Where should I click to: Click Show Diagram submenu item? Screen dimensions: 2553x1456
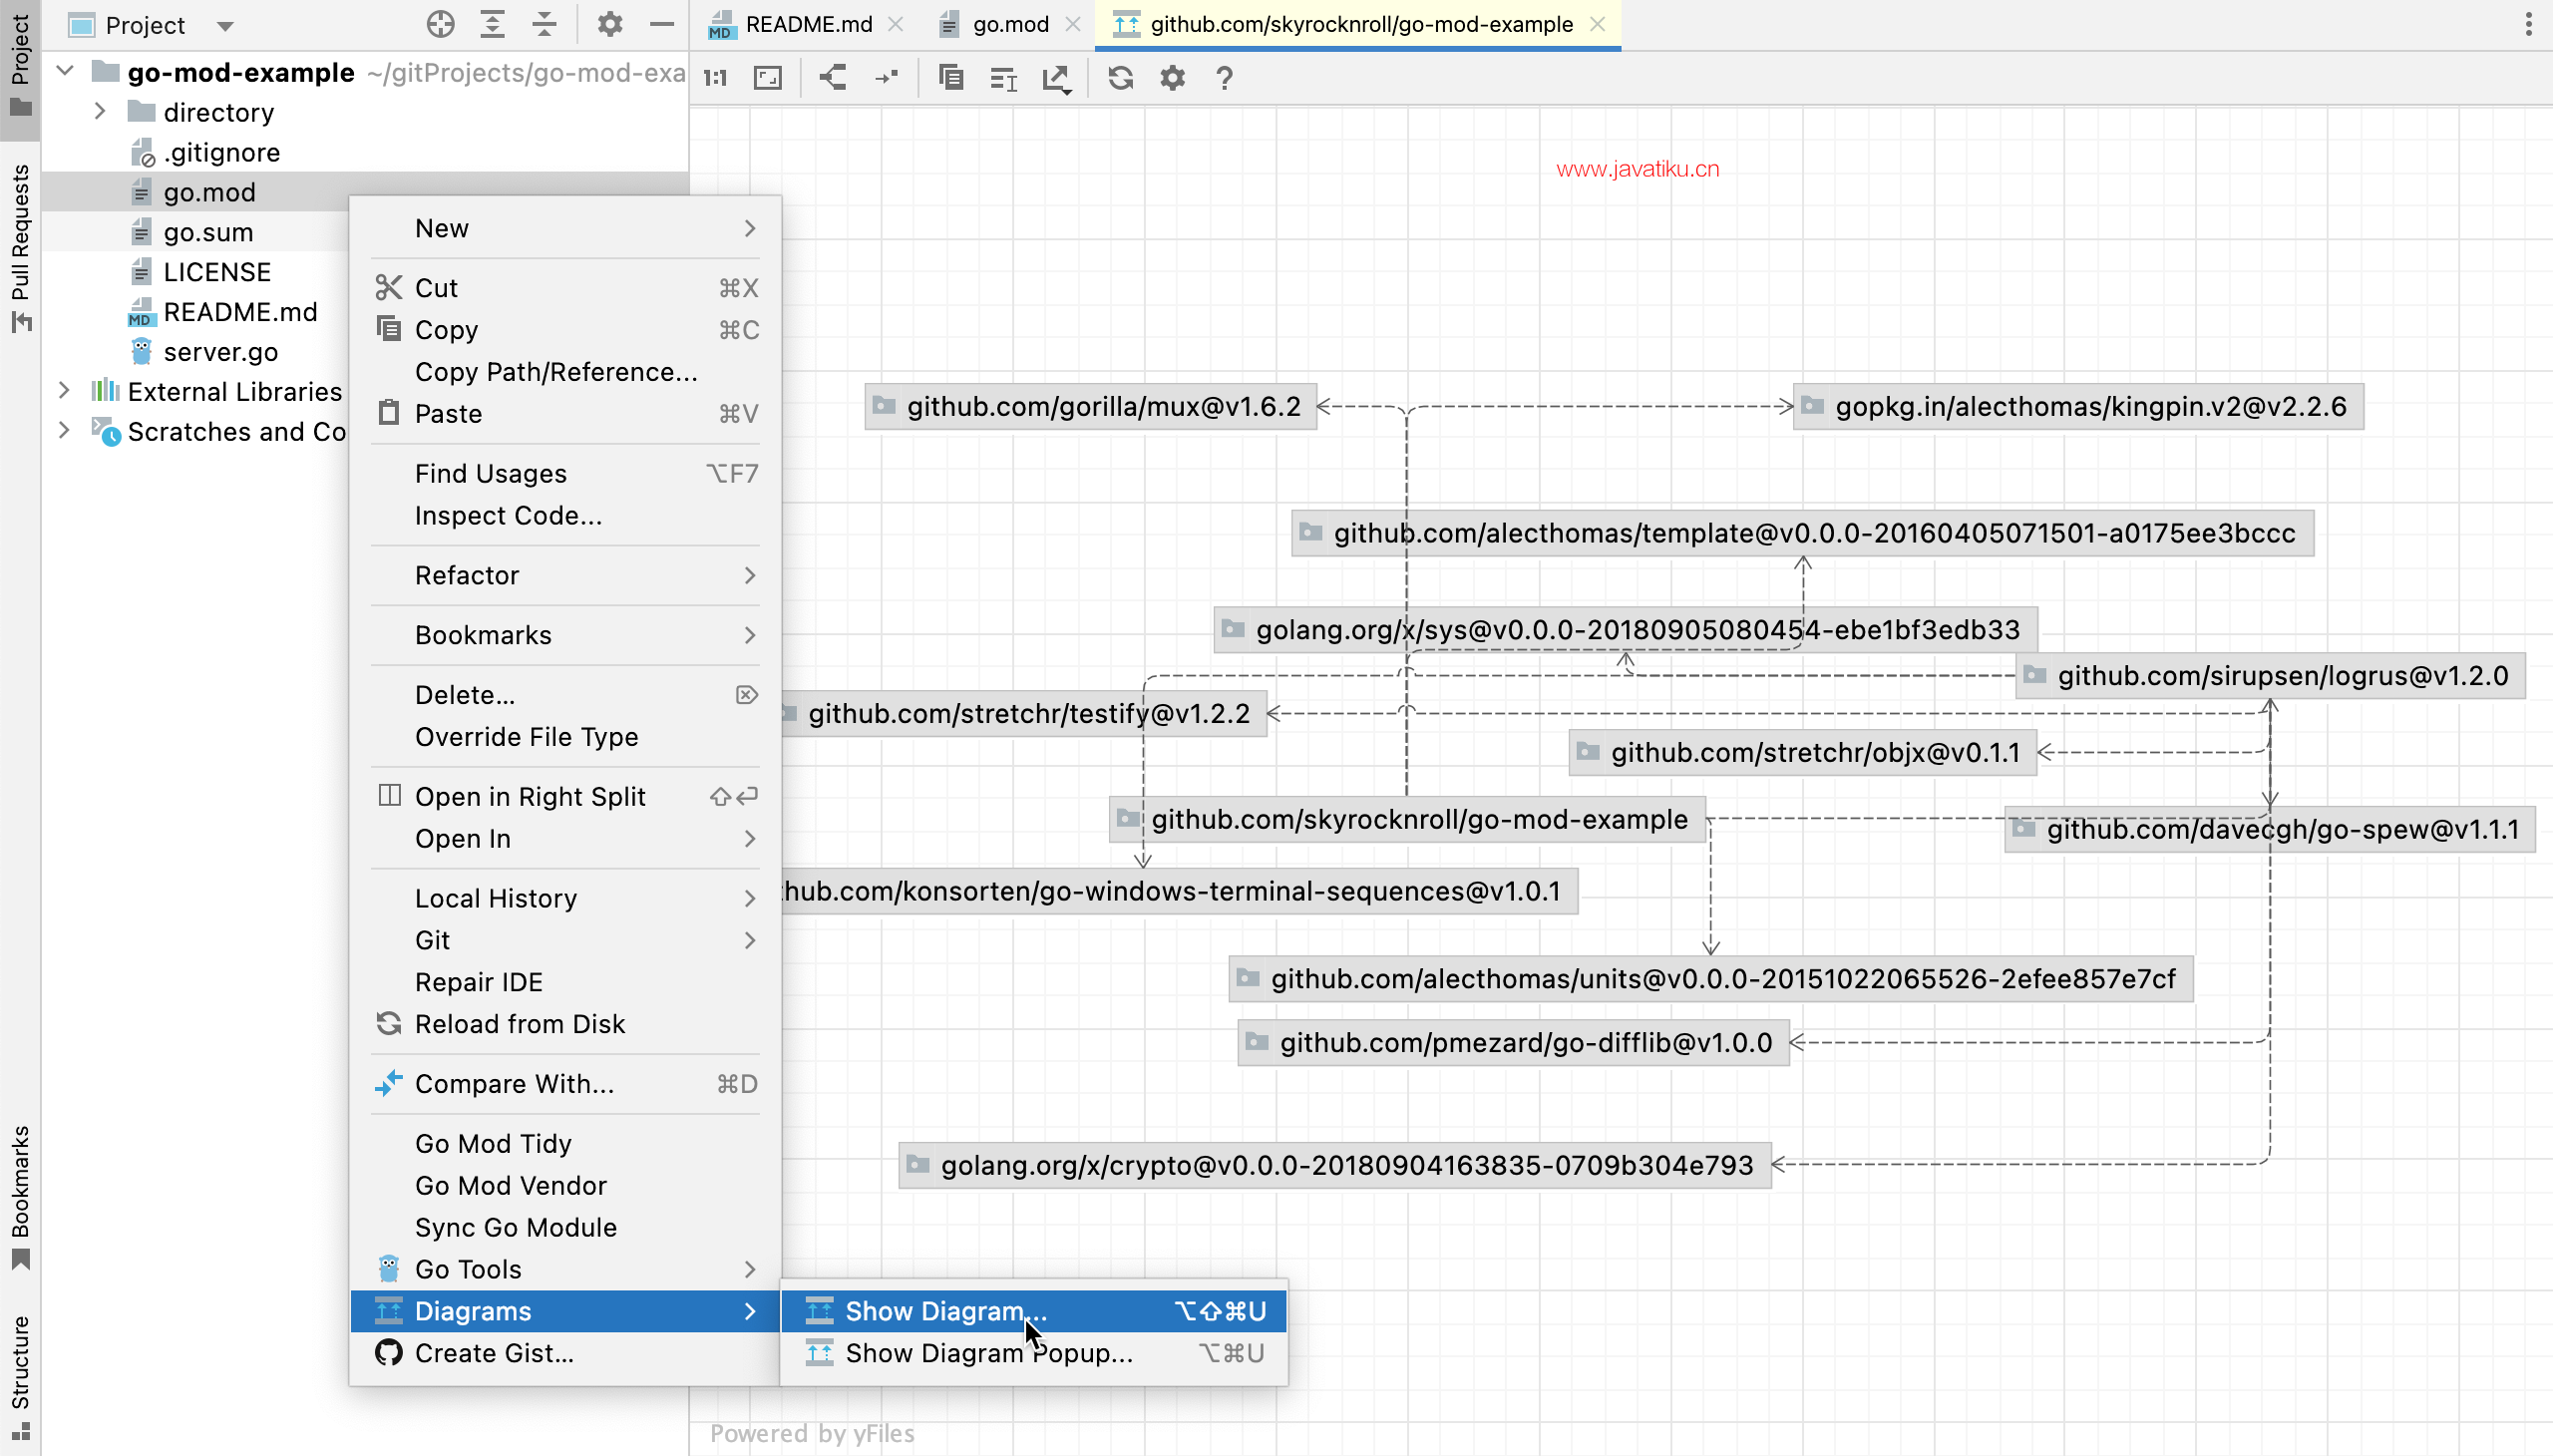click(1034, 1312)
